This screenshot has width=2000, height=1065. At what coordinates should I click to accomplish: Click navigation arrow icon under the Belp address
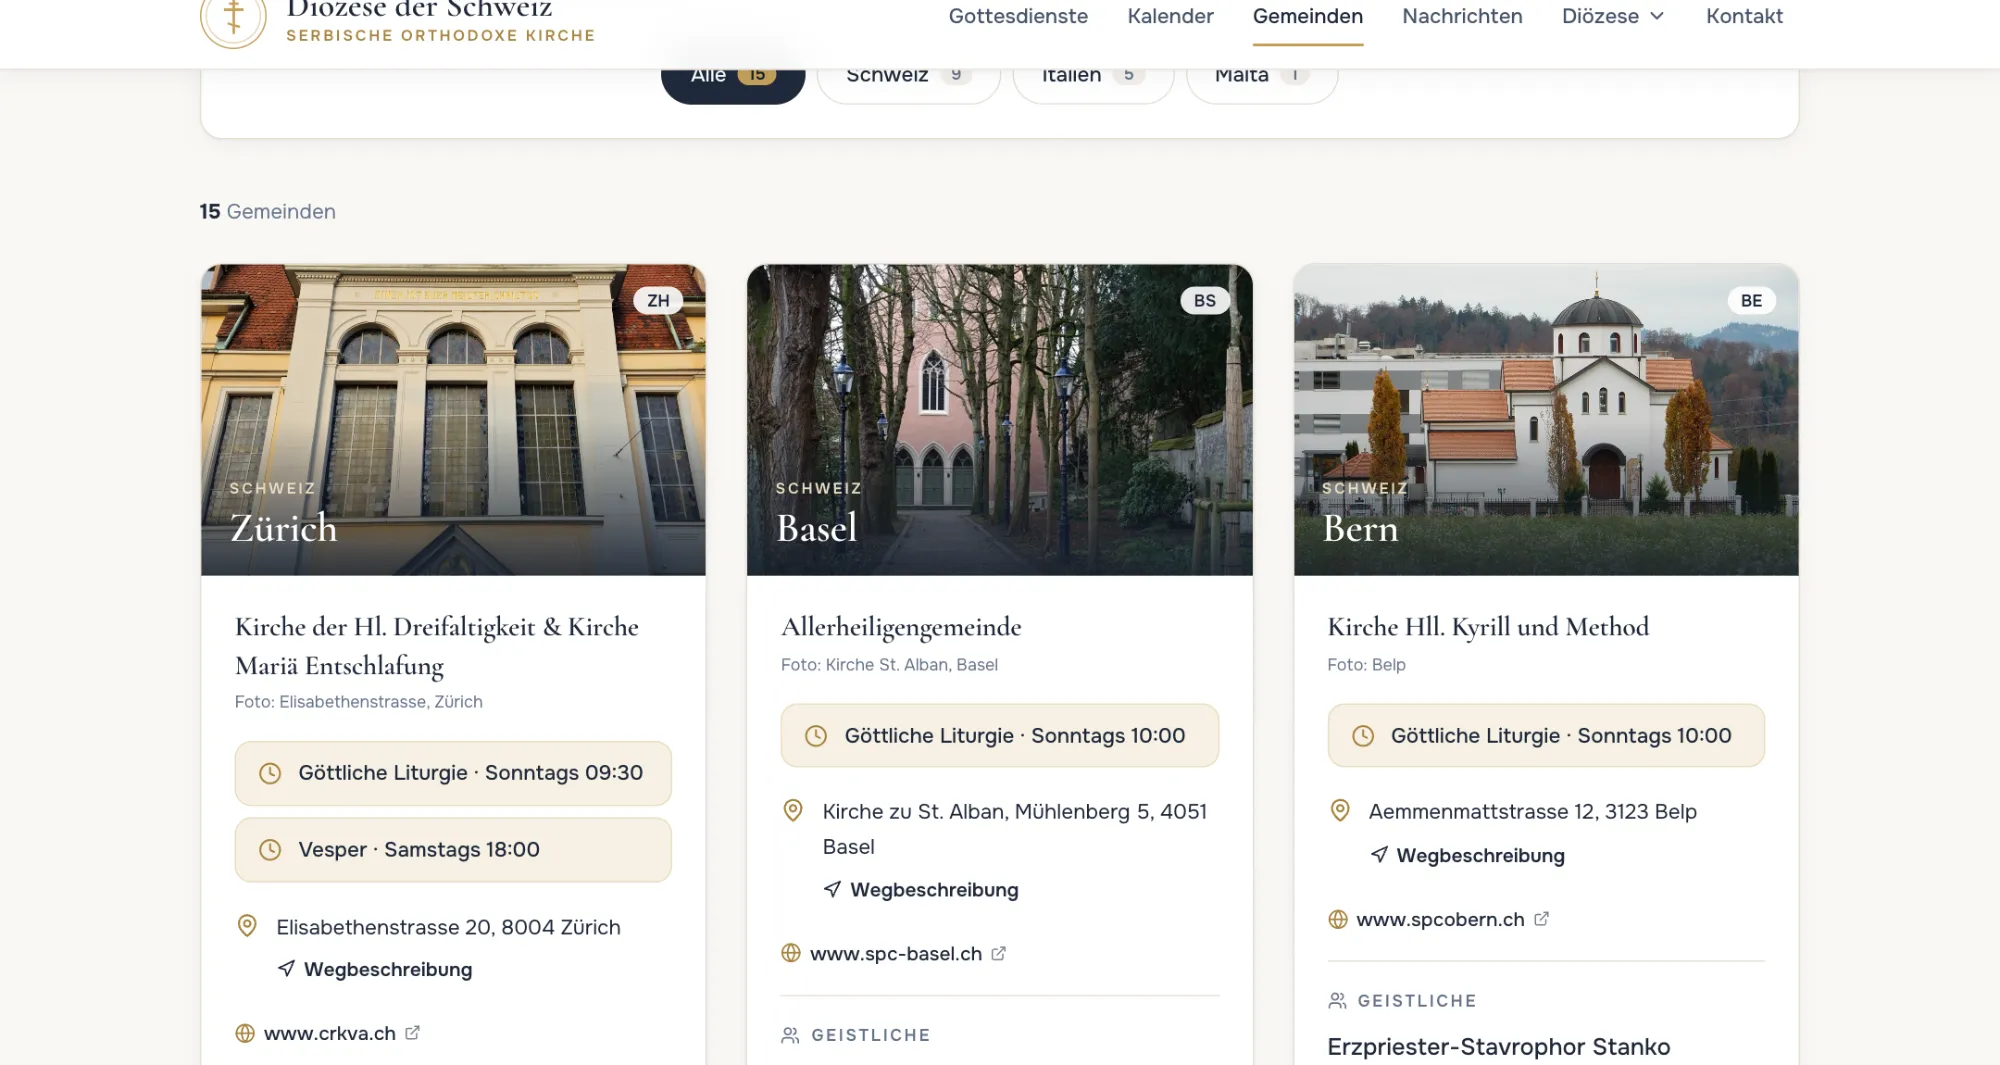pos(1379,854)
